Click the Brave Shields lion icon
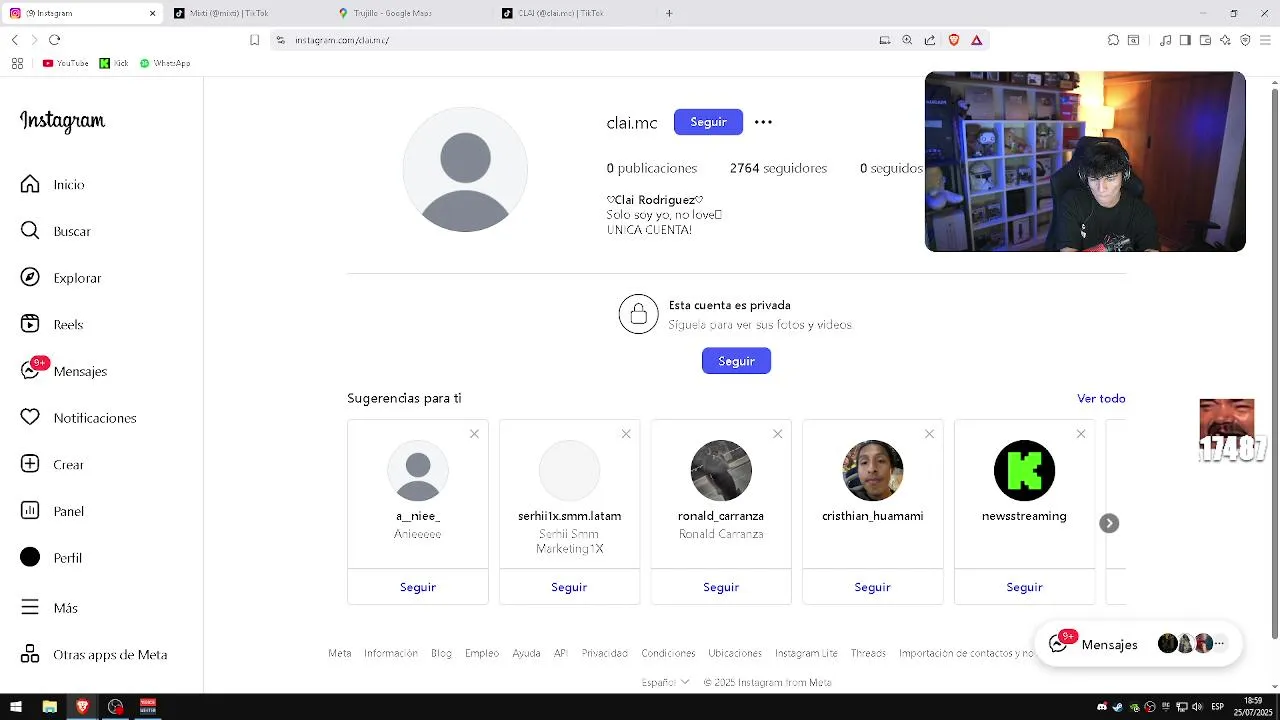Viewport: 1280px width, 720px height. (954, 40)
